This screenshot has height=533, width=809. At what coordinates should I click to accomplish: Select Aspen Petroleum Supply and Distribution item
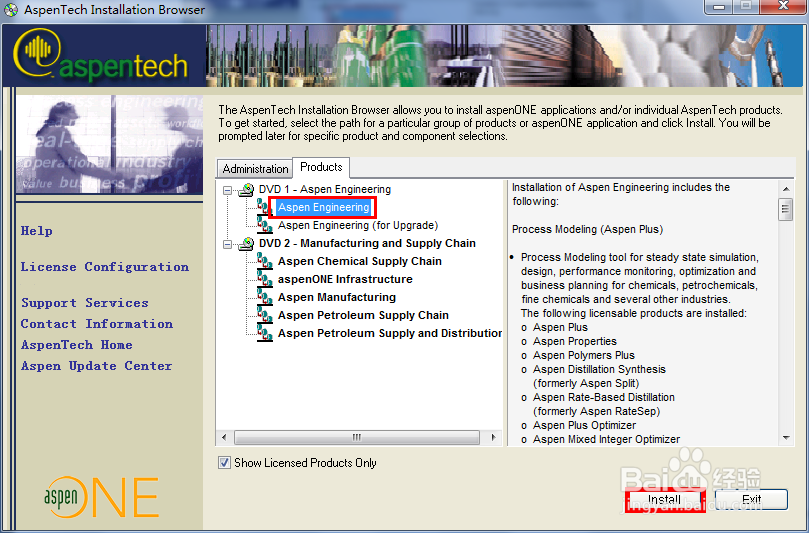point(390,334)
